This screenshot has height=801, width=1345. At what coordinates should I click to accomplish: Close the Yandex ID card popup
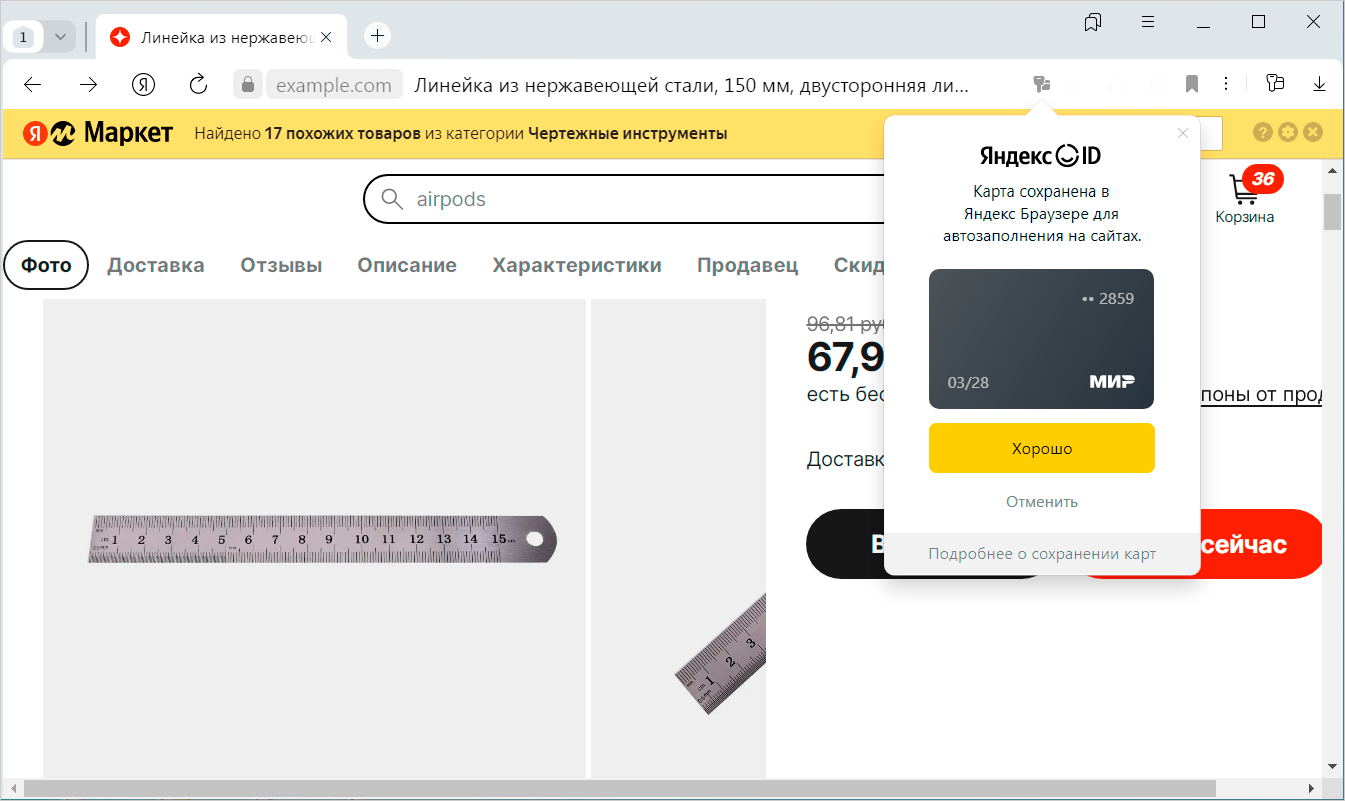point(1183,133)
